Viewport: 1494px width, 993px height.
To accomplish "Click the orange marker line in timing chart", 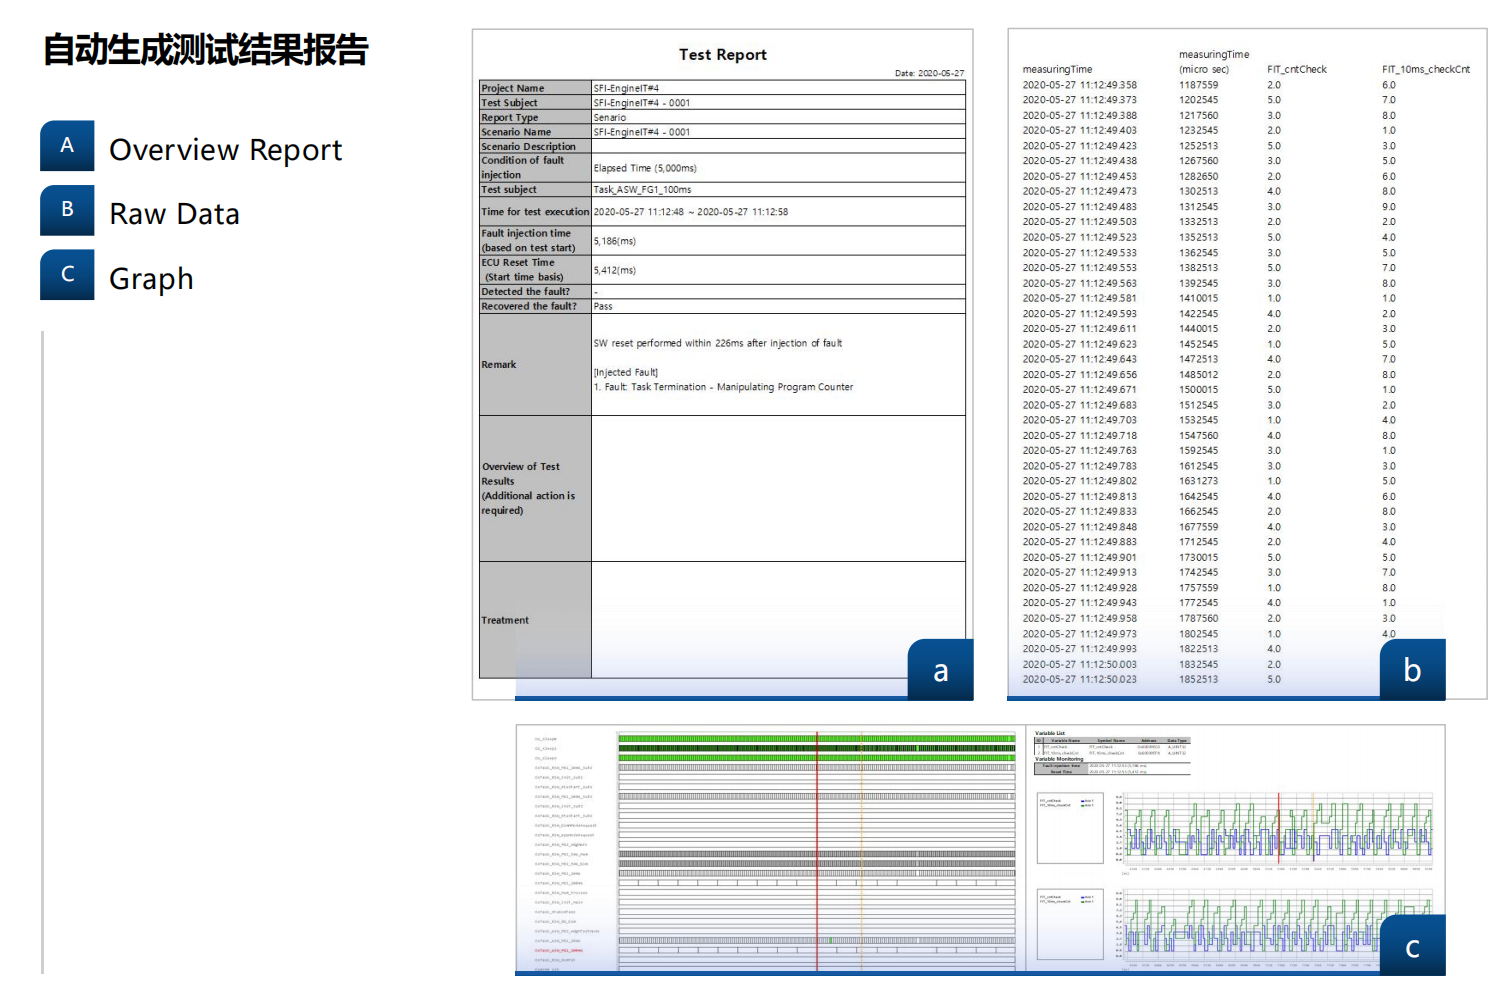I will pyautogui.click(x=861, y=850).
